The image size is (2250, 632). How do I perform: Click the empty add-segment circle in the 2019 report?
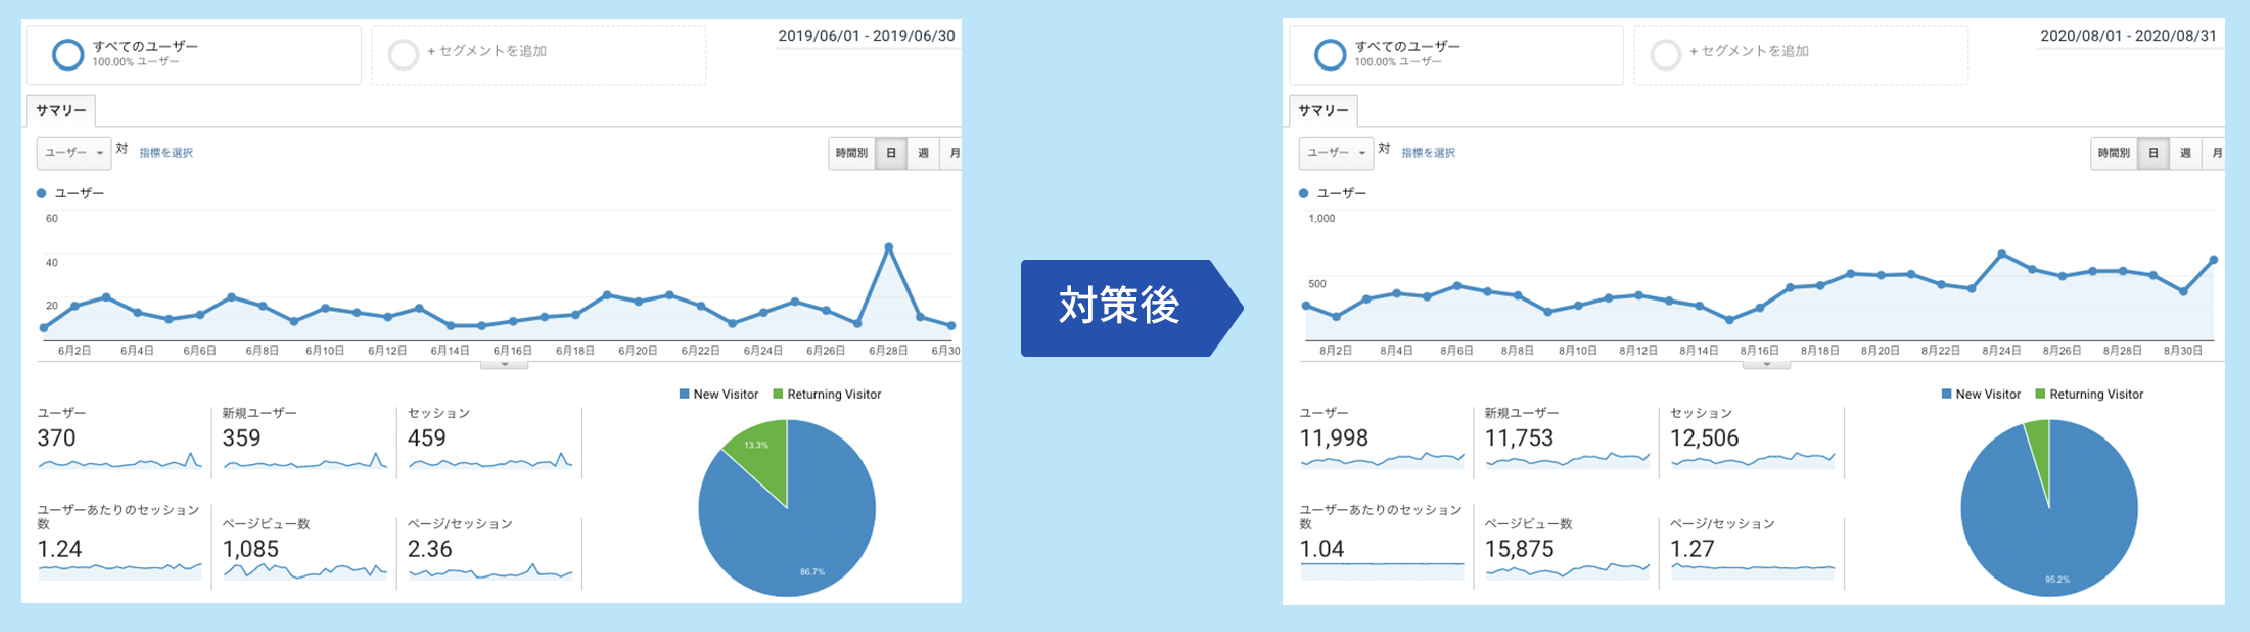tap(403, 54)
